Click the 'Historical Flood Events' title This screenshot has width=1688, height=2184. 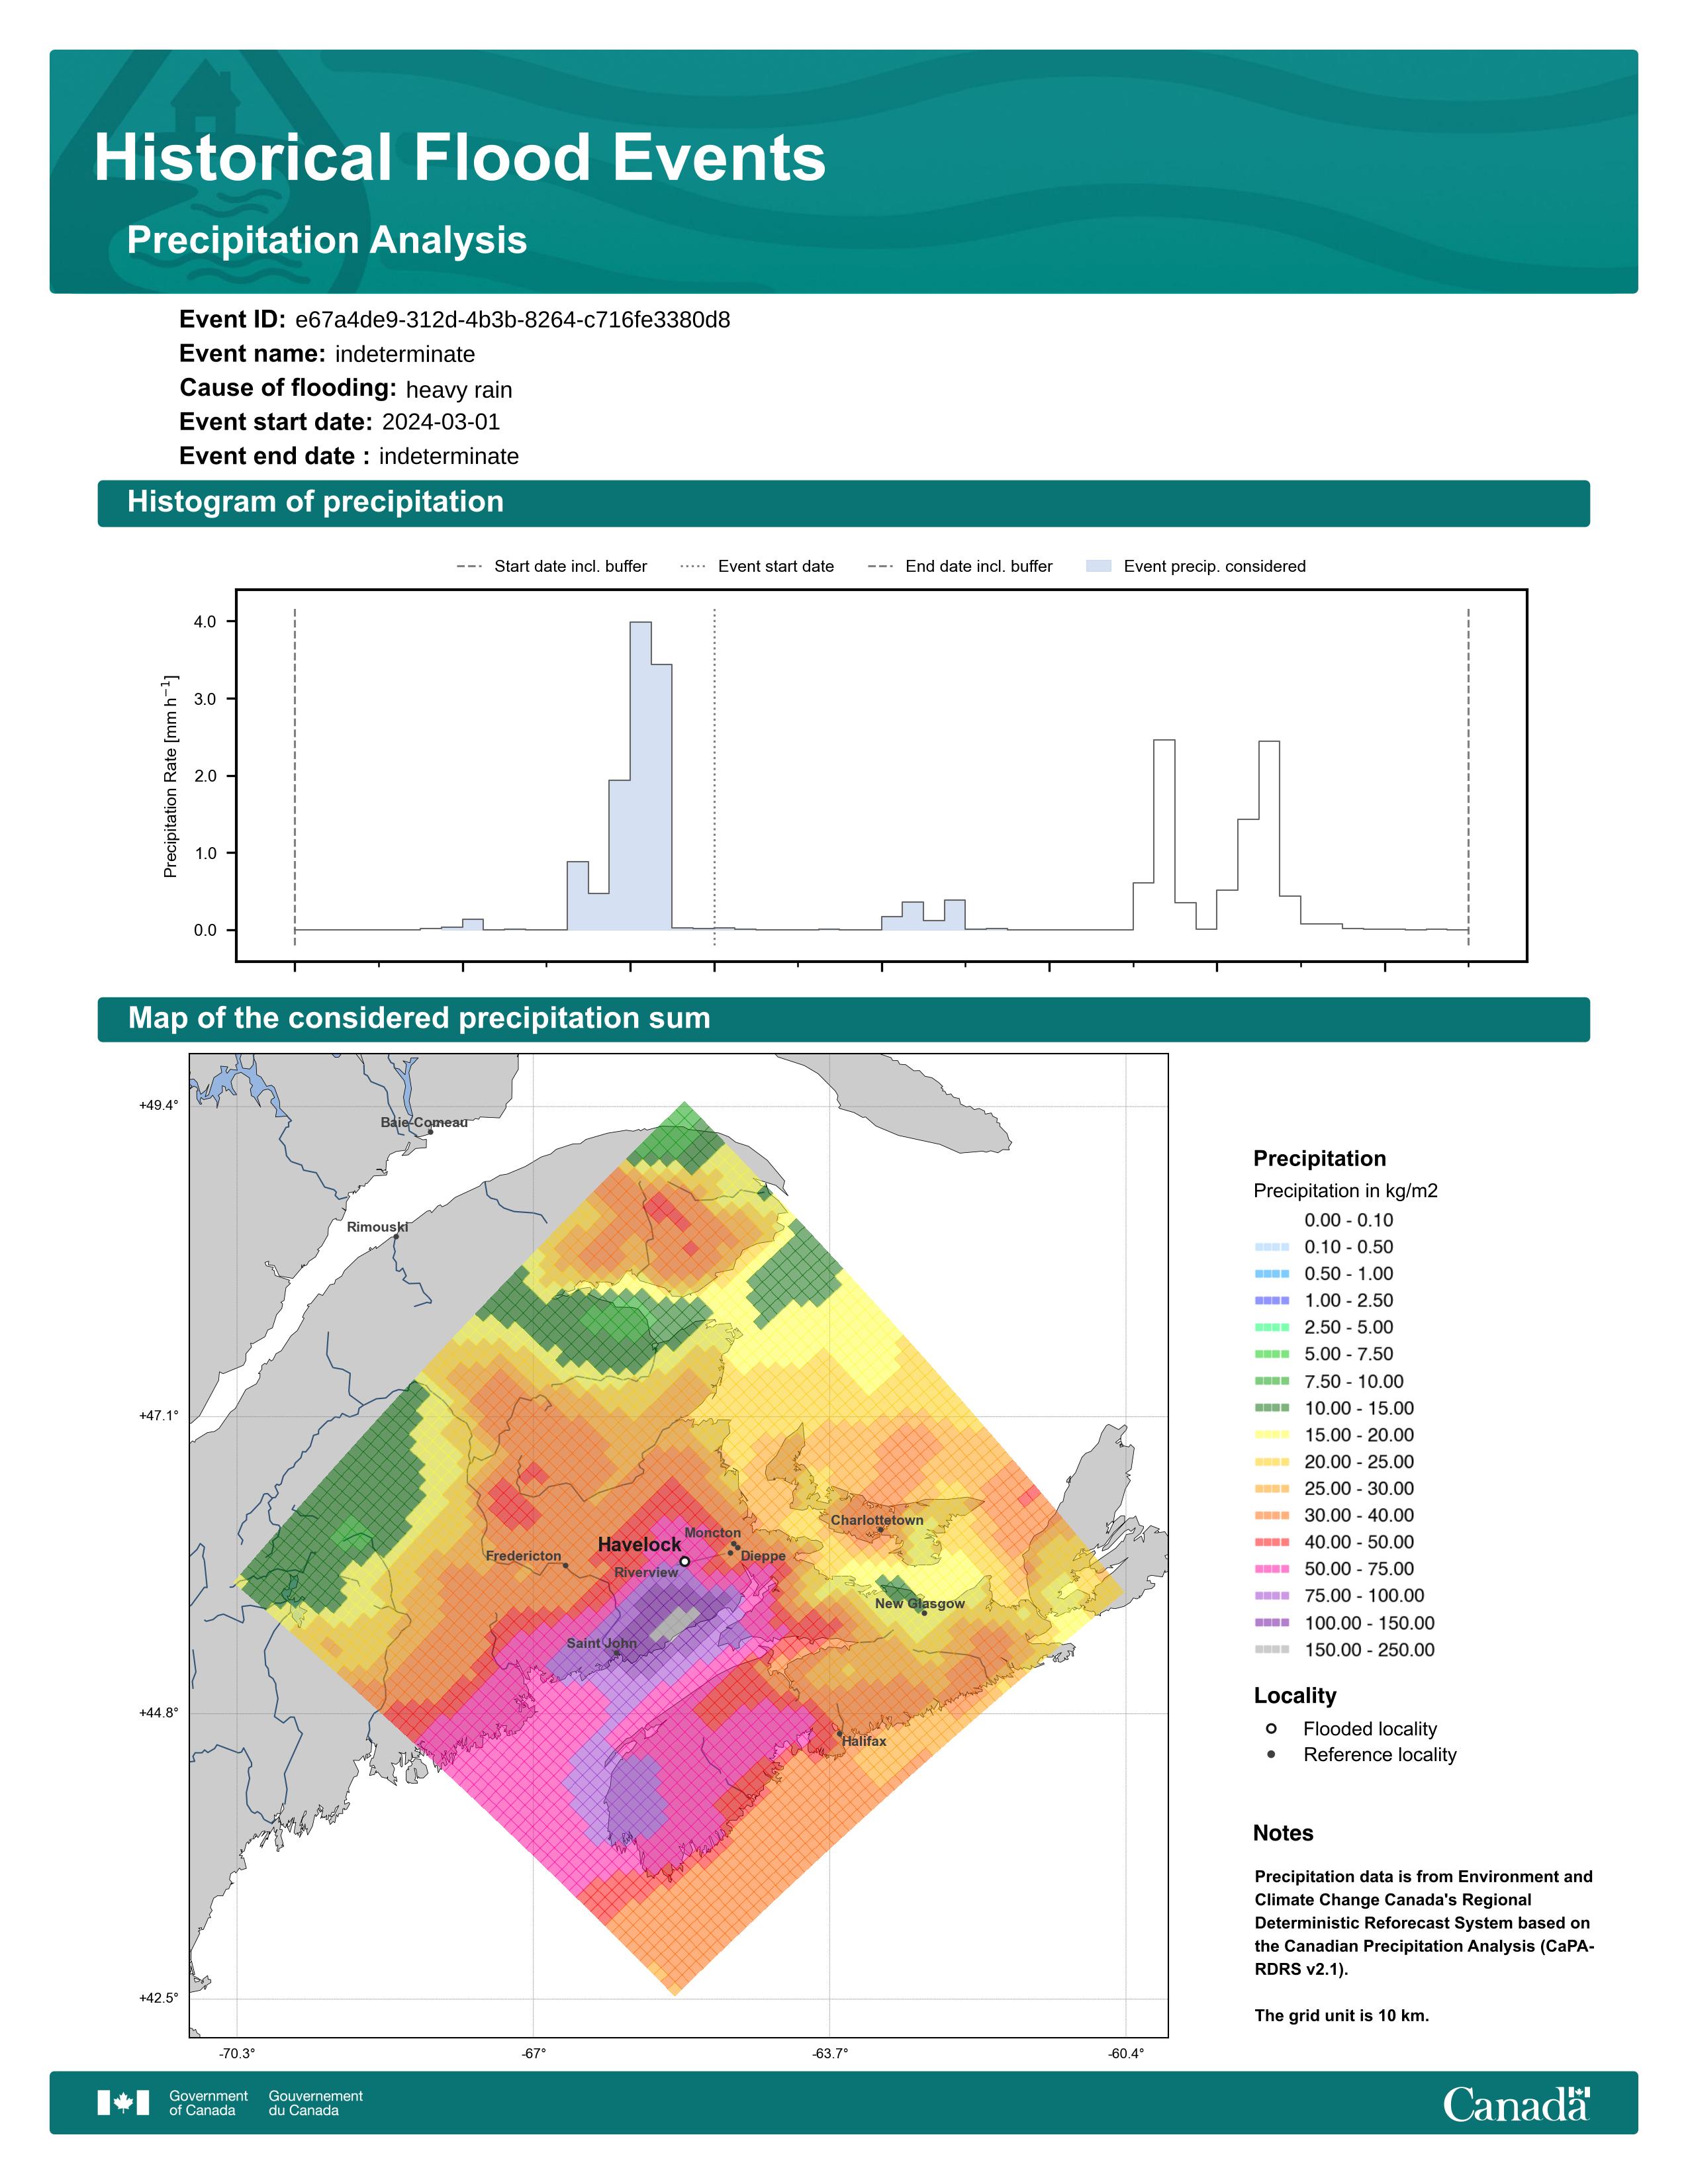pos(460,157)
